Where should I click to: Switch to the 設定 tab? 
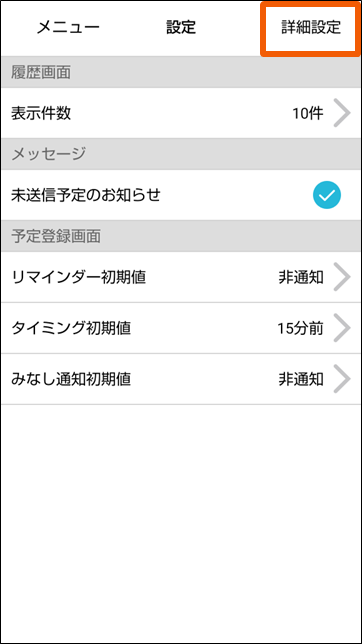[x=181, y=28]
